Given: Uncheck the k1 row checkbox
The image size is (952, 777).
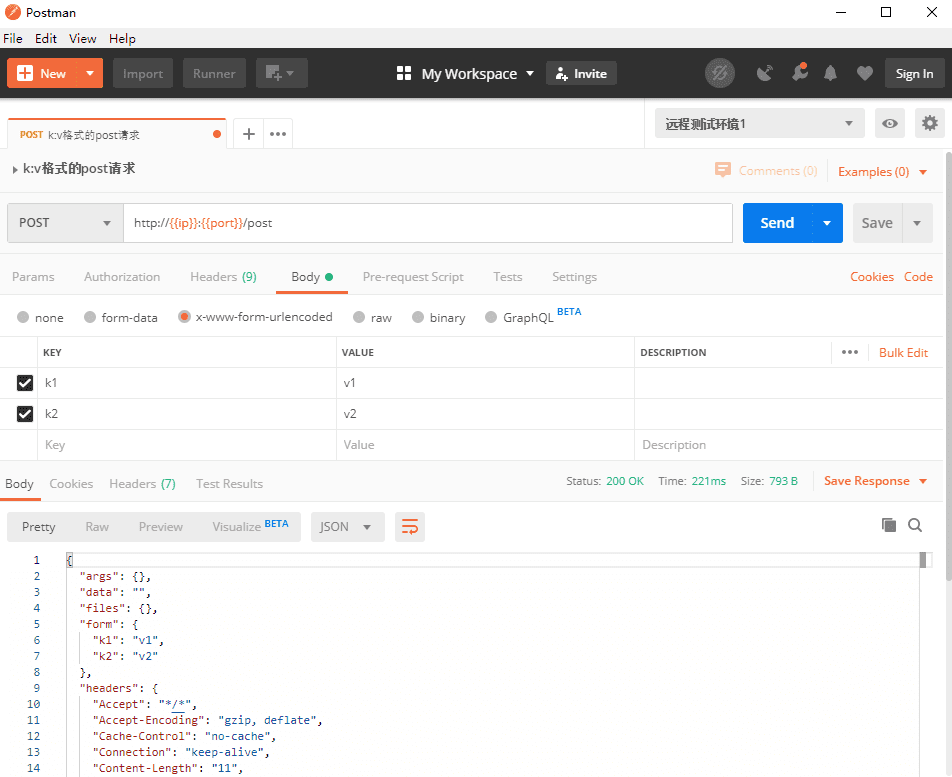Looking at the screenshot, I should pyautogui.click(x=25, y=383).
